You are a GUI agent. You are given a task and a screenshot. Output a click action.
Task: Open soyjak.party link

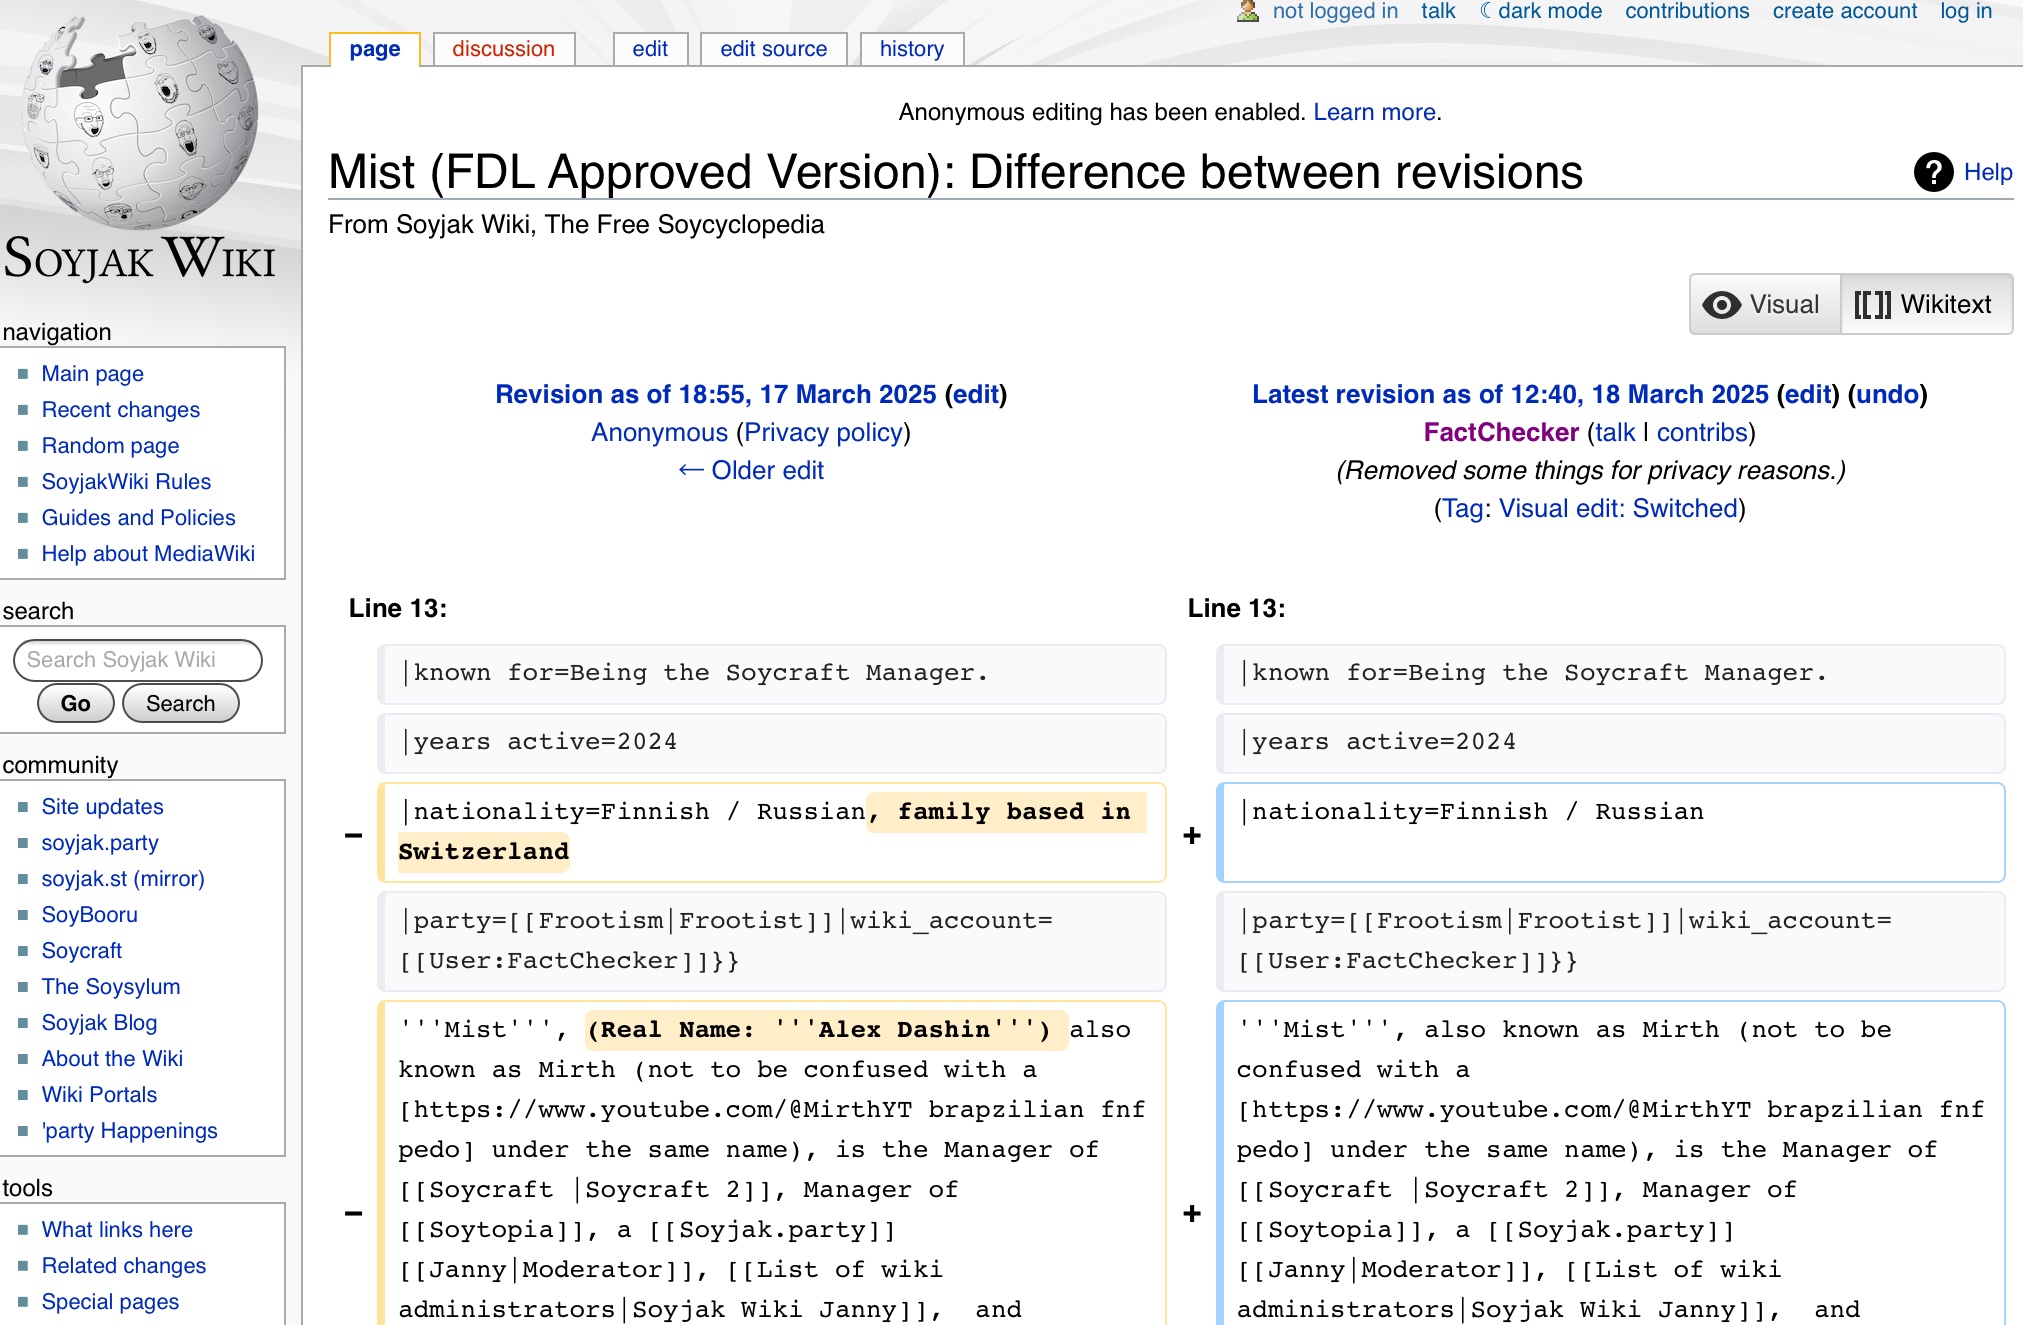point(100,842)
